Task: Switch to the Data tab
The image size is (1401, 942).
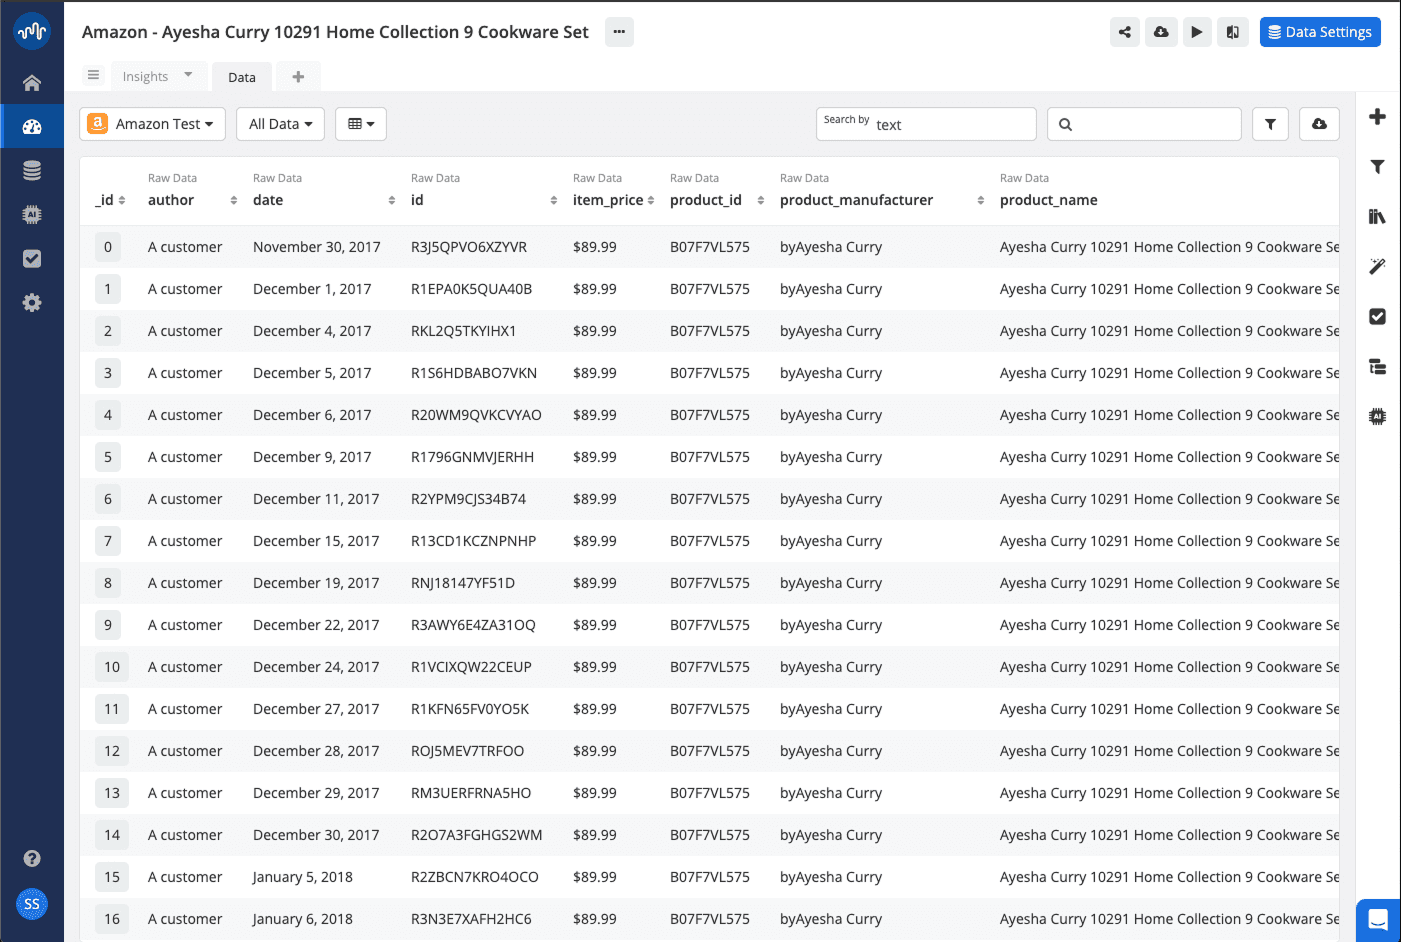Action: (x=242, y=77)
